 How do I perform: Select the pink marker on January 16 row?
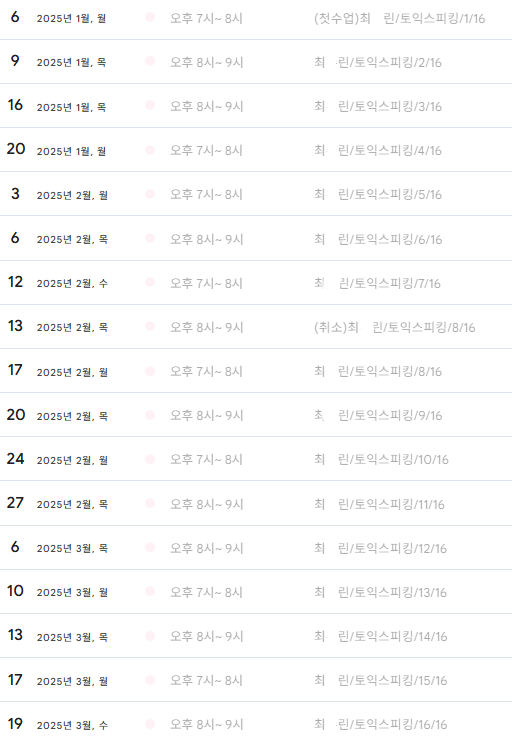[x=150, y=105]
